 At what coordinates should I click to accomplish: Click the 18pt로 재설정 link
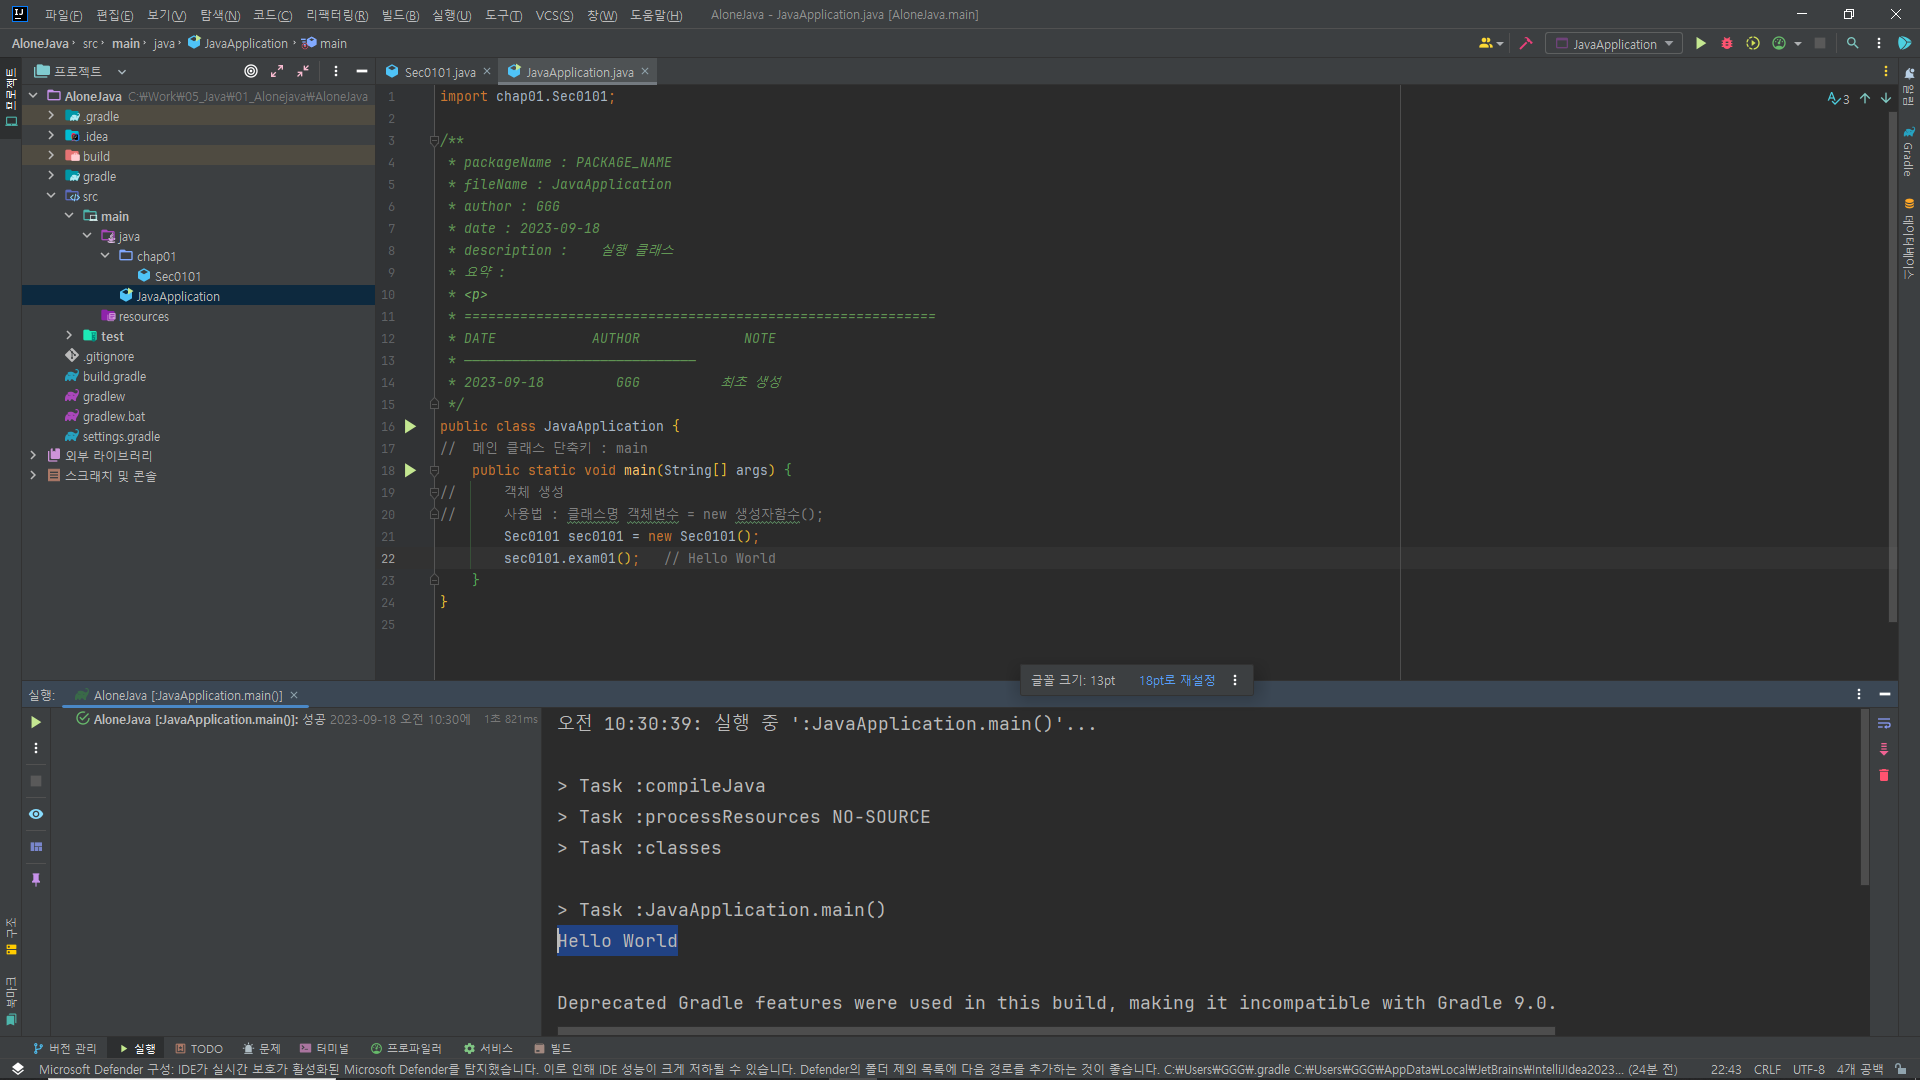1177,680
